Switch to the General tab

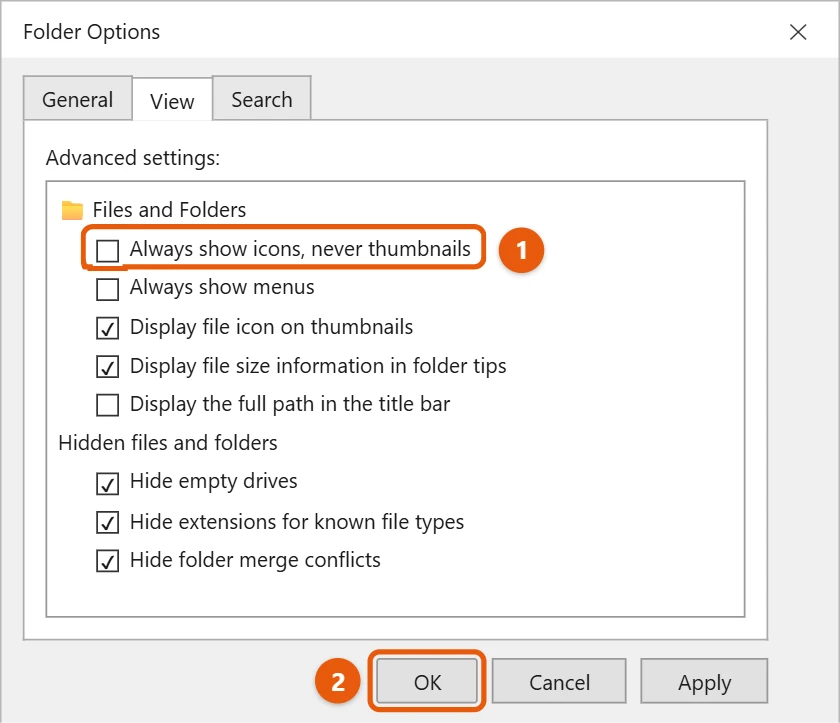[78, 99]
